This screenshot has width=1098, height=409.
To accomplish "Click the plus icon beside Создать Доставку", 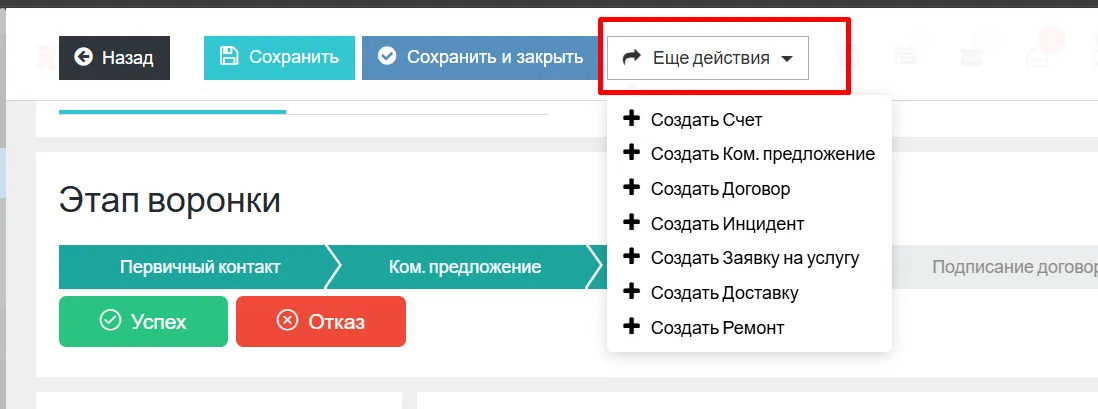I will [x=631, y=292].
